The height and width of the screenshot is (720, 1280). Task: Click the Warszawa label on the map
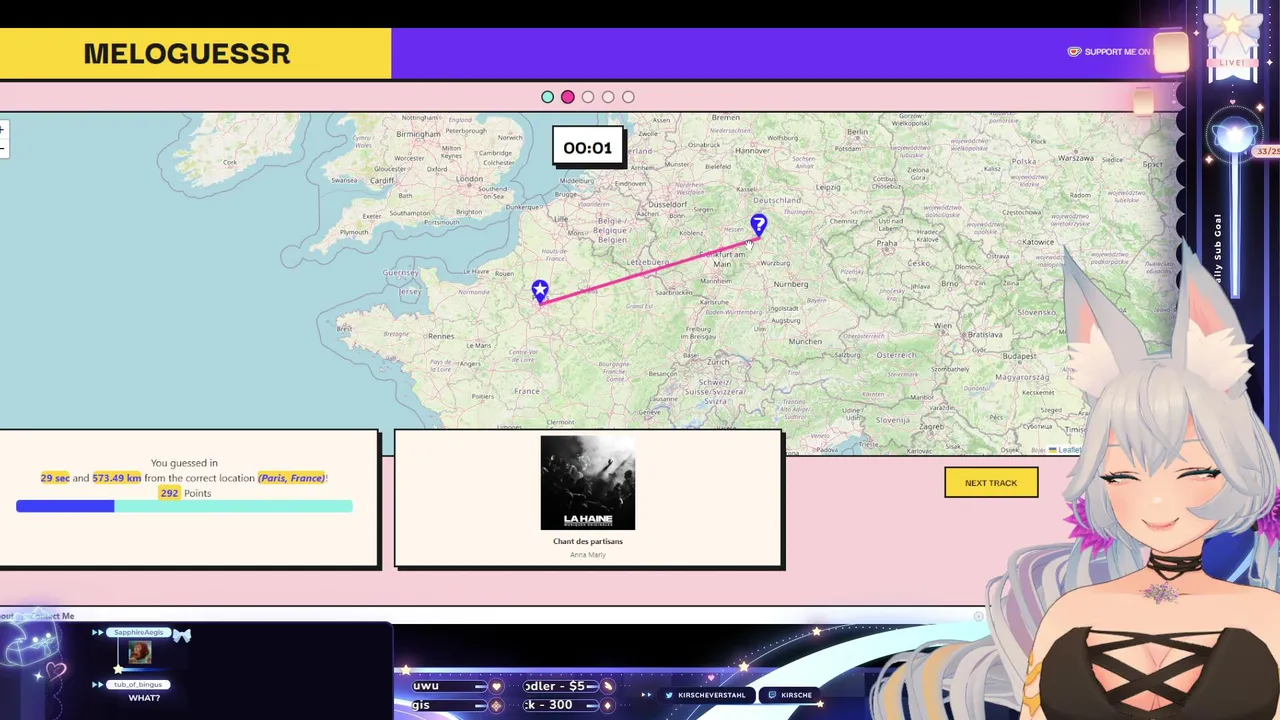[1076, 158]
